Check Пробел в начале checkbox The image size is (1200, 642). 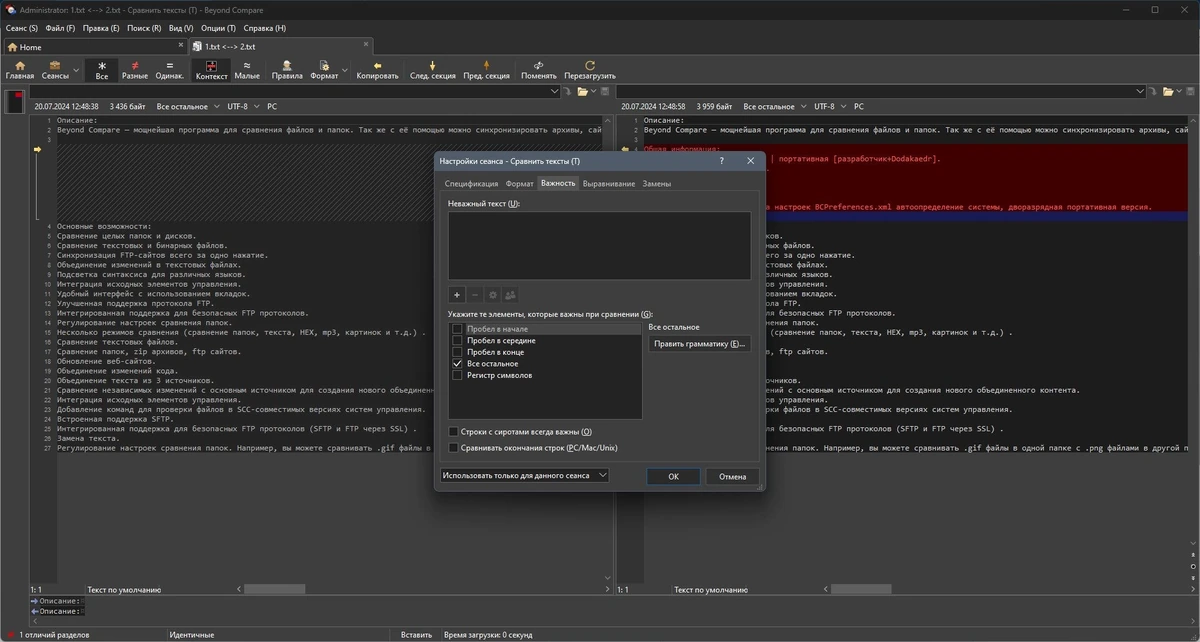[x=457, y=329]
